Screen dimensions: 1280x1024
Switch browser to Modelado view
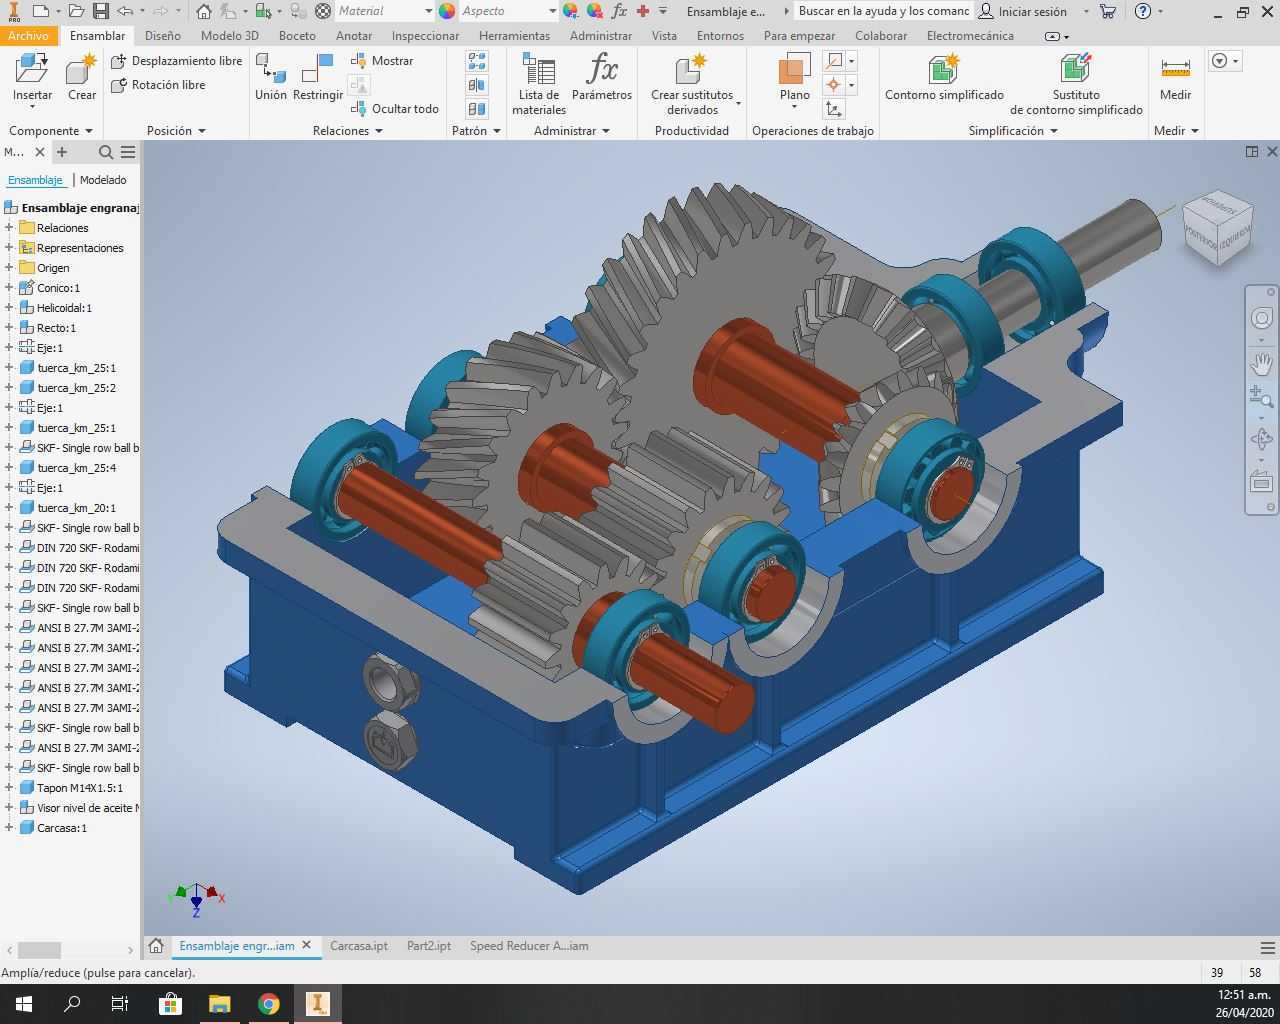[103, 180]
